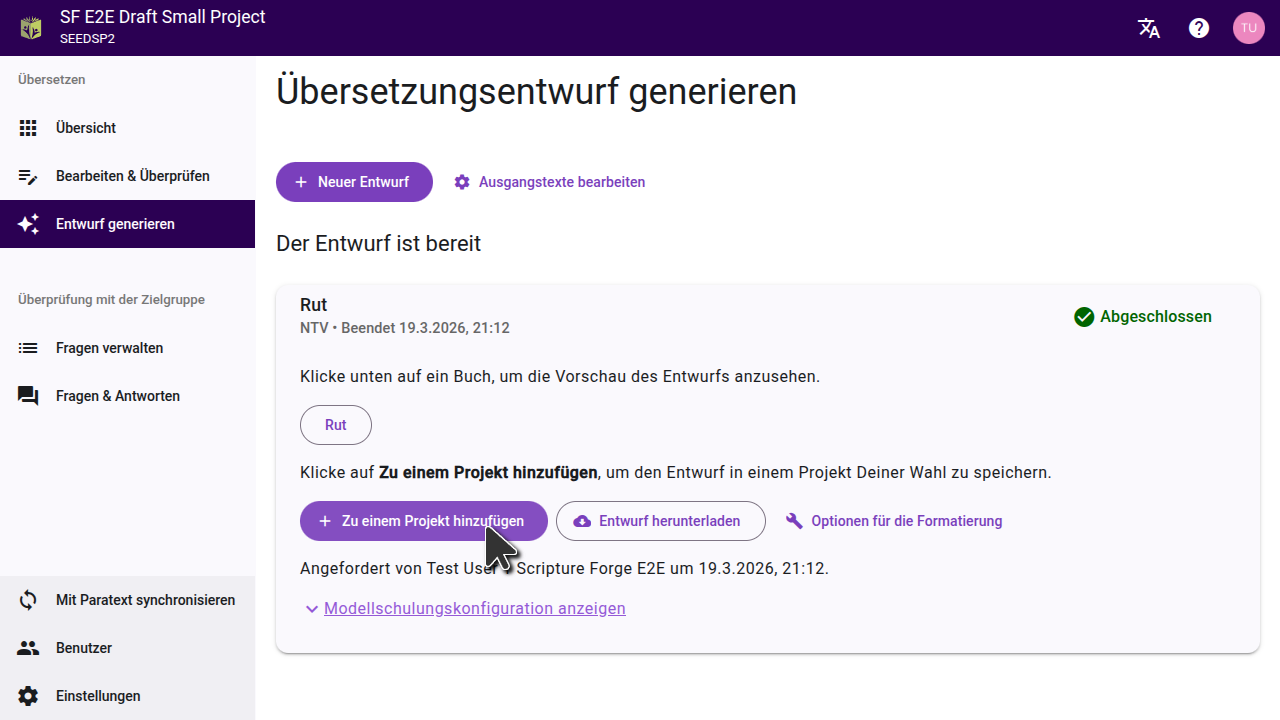Click Zu einem Projekt hinzufügen button
The height and width of the screenshot is (720, 1280).
423,521
